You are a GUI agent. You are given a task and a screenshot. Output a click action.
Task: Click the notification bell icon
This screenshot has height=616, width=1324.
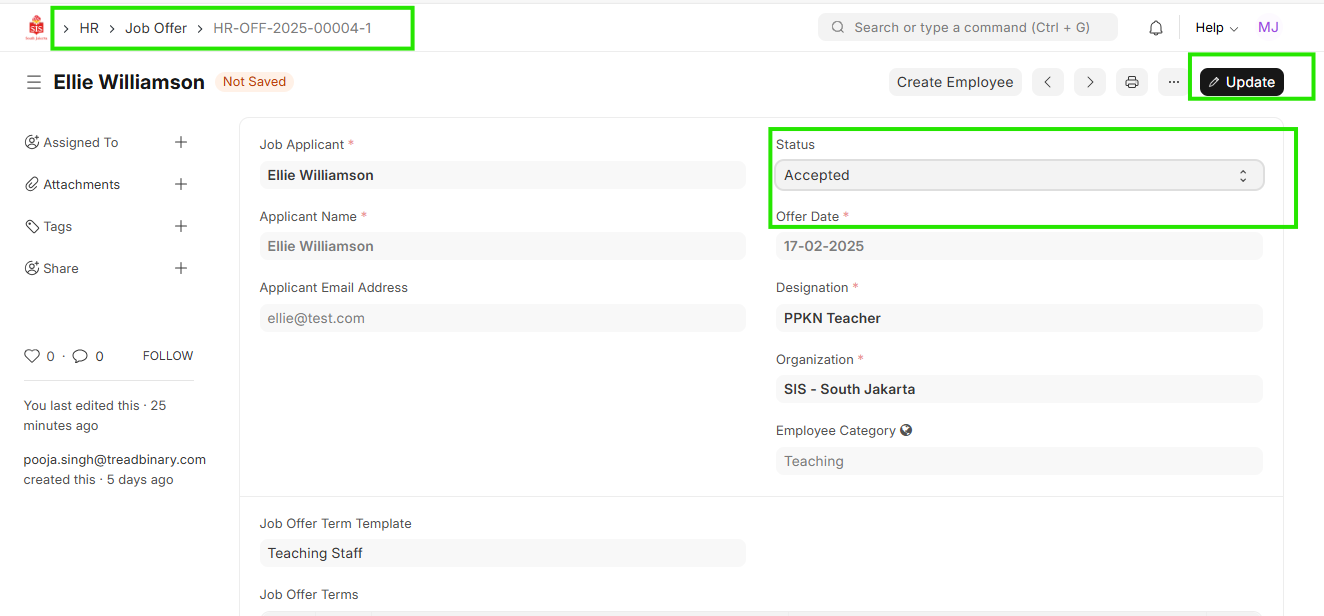pyautogui.click(x=1156, y=28)
